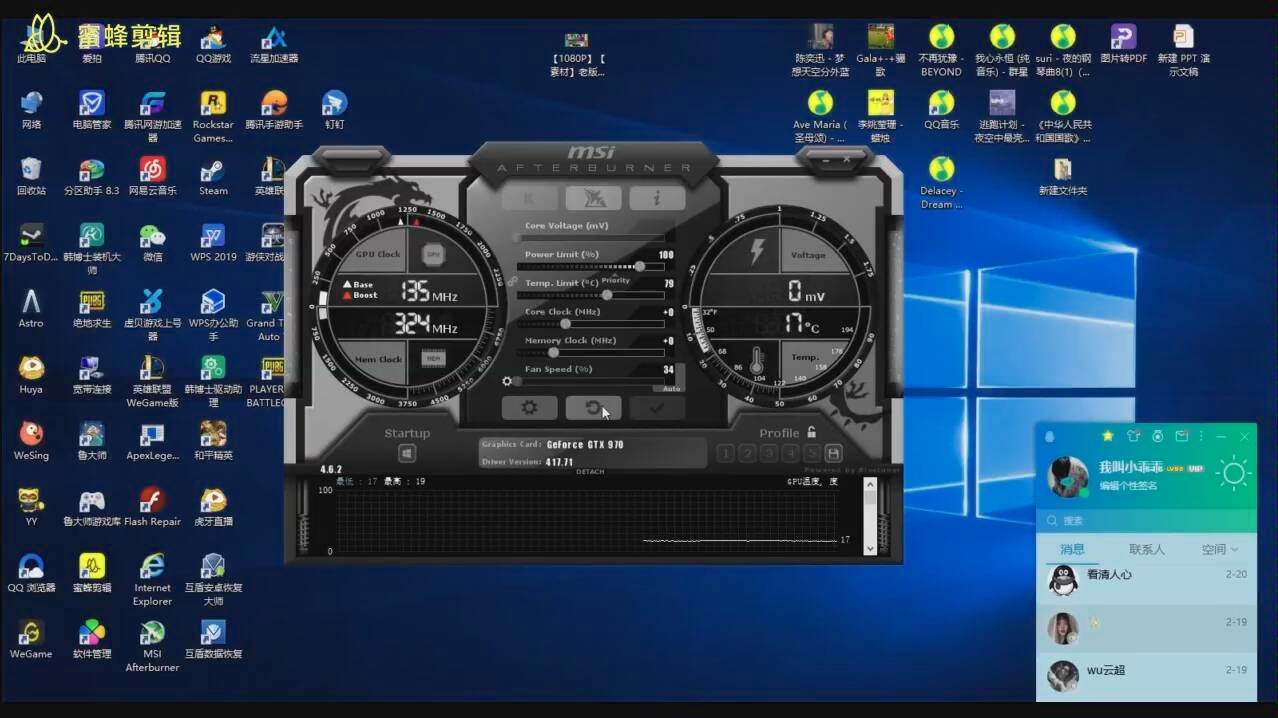Click the Memory Clock slider handle

[x=553, y=352]
